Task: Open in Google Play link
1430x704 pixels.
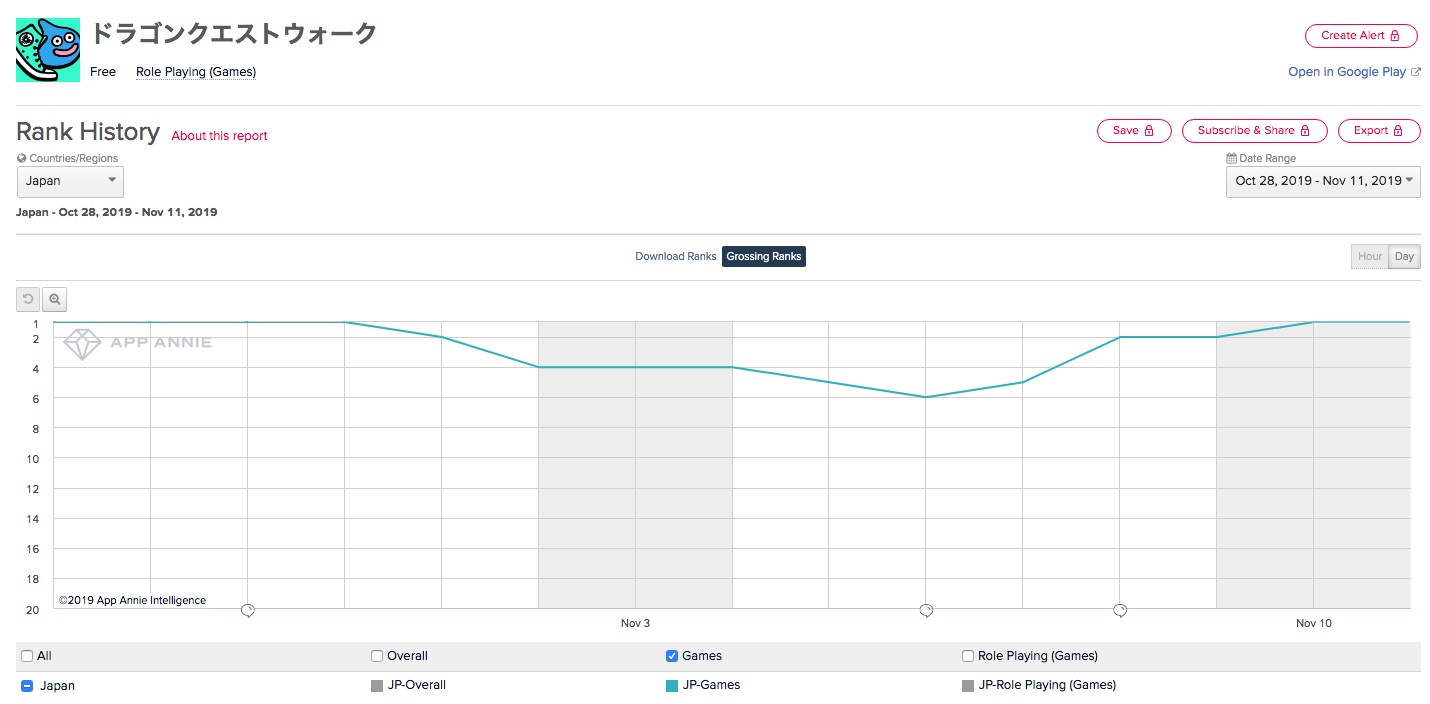Action: tap(1347, 72)
